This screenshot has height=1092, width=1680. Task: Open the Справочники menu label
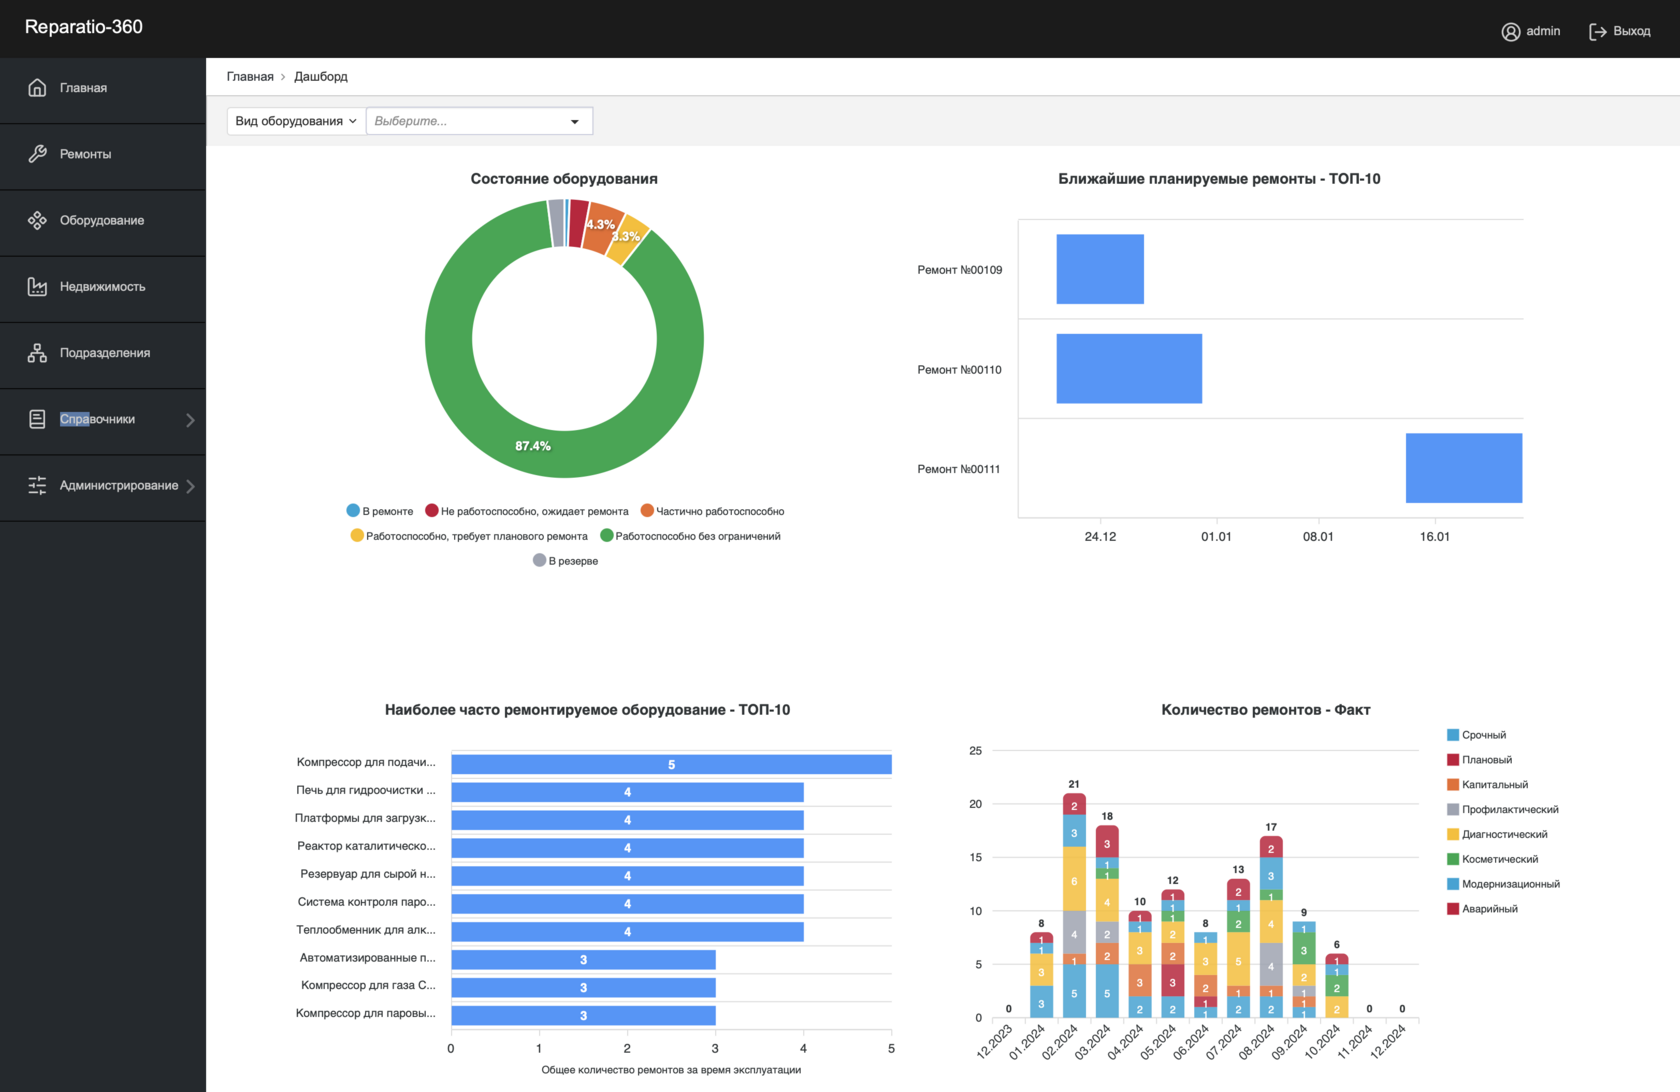point(97,419)
